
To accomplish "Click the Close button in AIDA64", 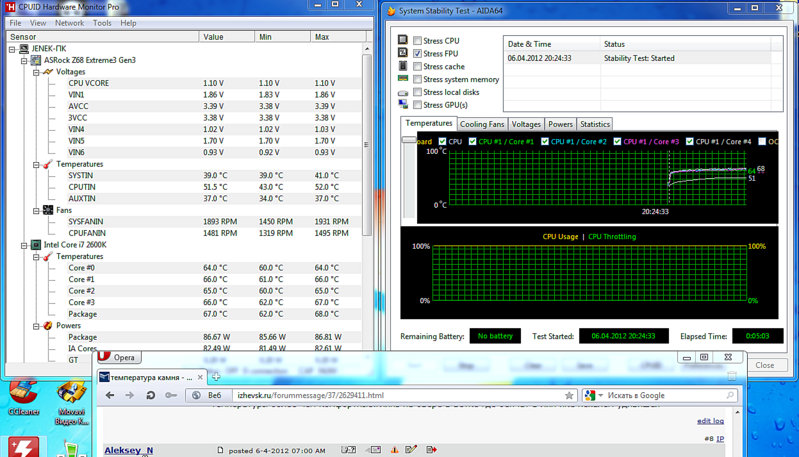I will 764,365.
